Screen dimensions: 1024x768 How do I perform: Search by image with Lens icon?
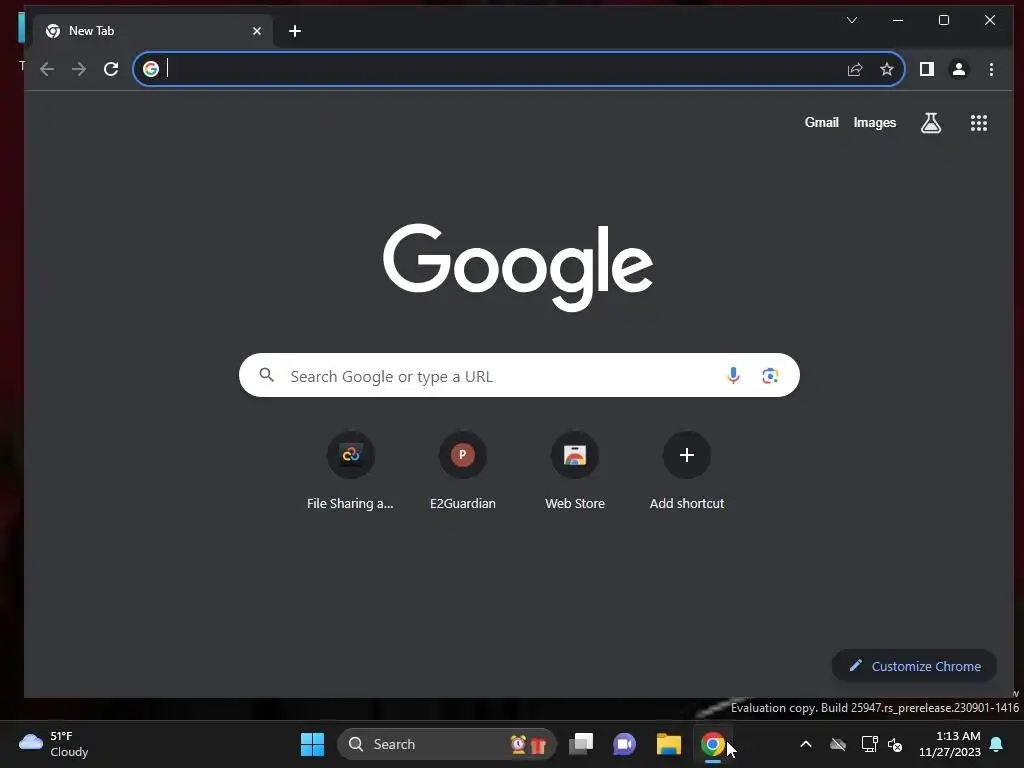[x=770, y=376]
